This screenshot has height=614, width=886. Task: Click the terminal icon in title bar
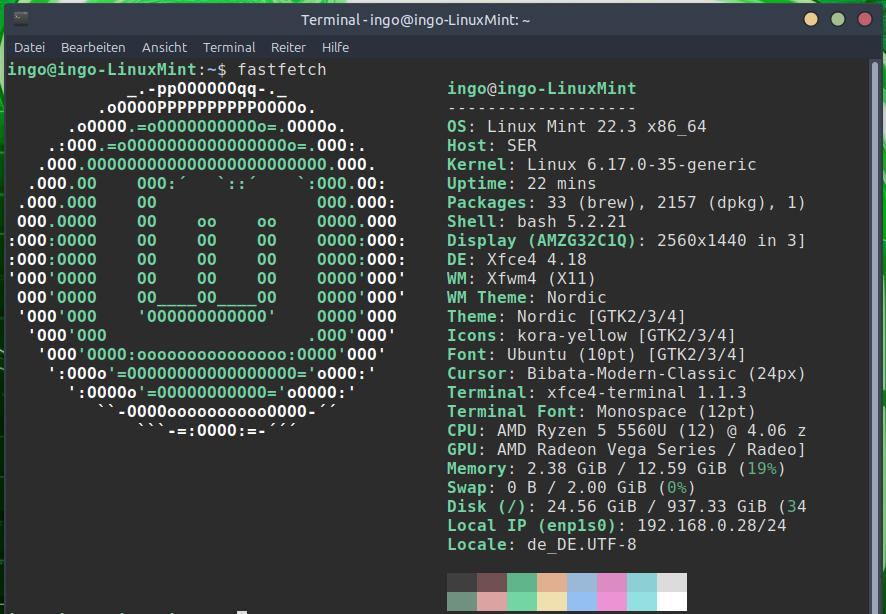[21, 19]
